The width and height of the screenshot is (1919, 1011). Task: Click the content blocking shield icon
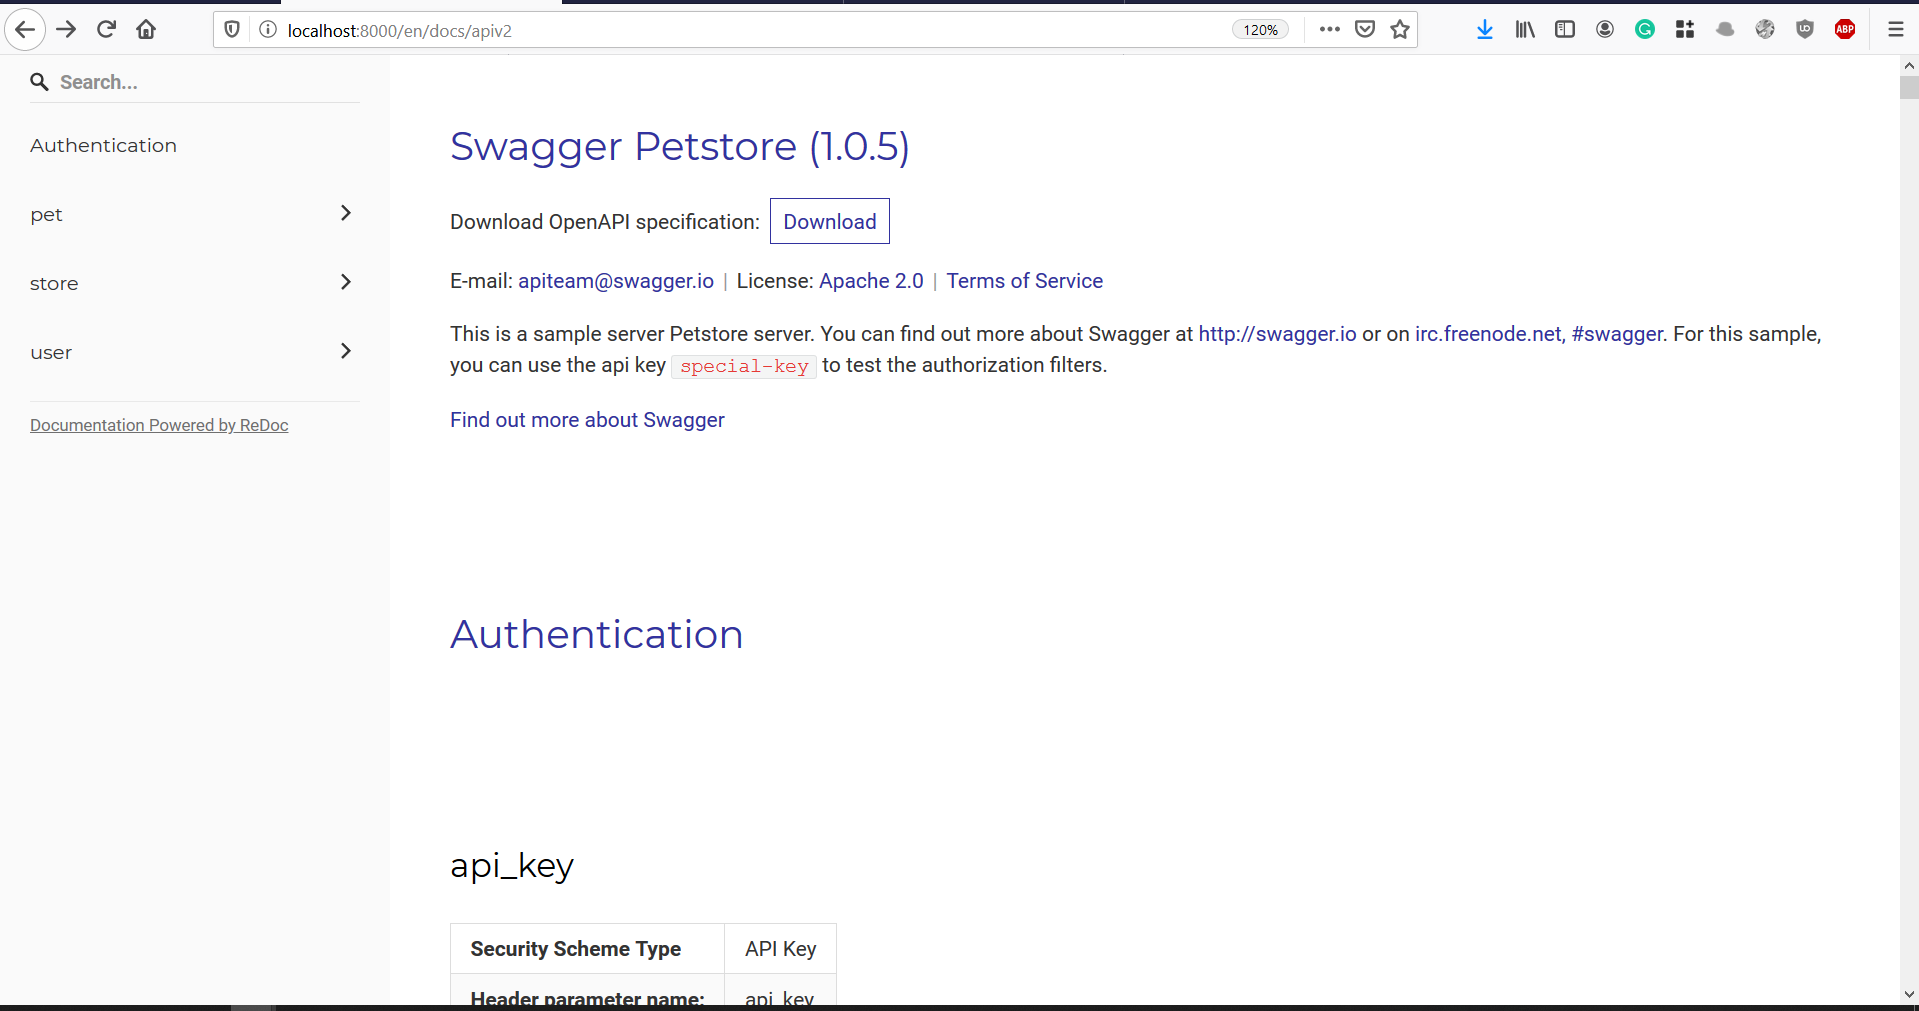(x=231, y=29)
